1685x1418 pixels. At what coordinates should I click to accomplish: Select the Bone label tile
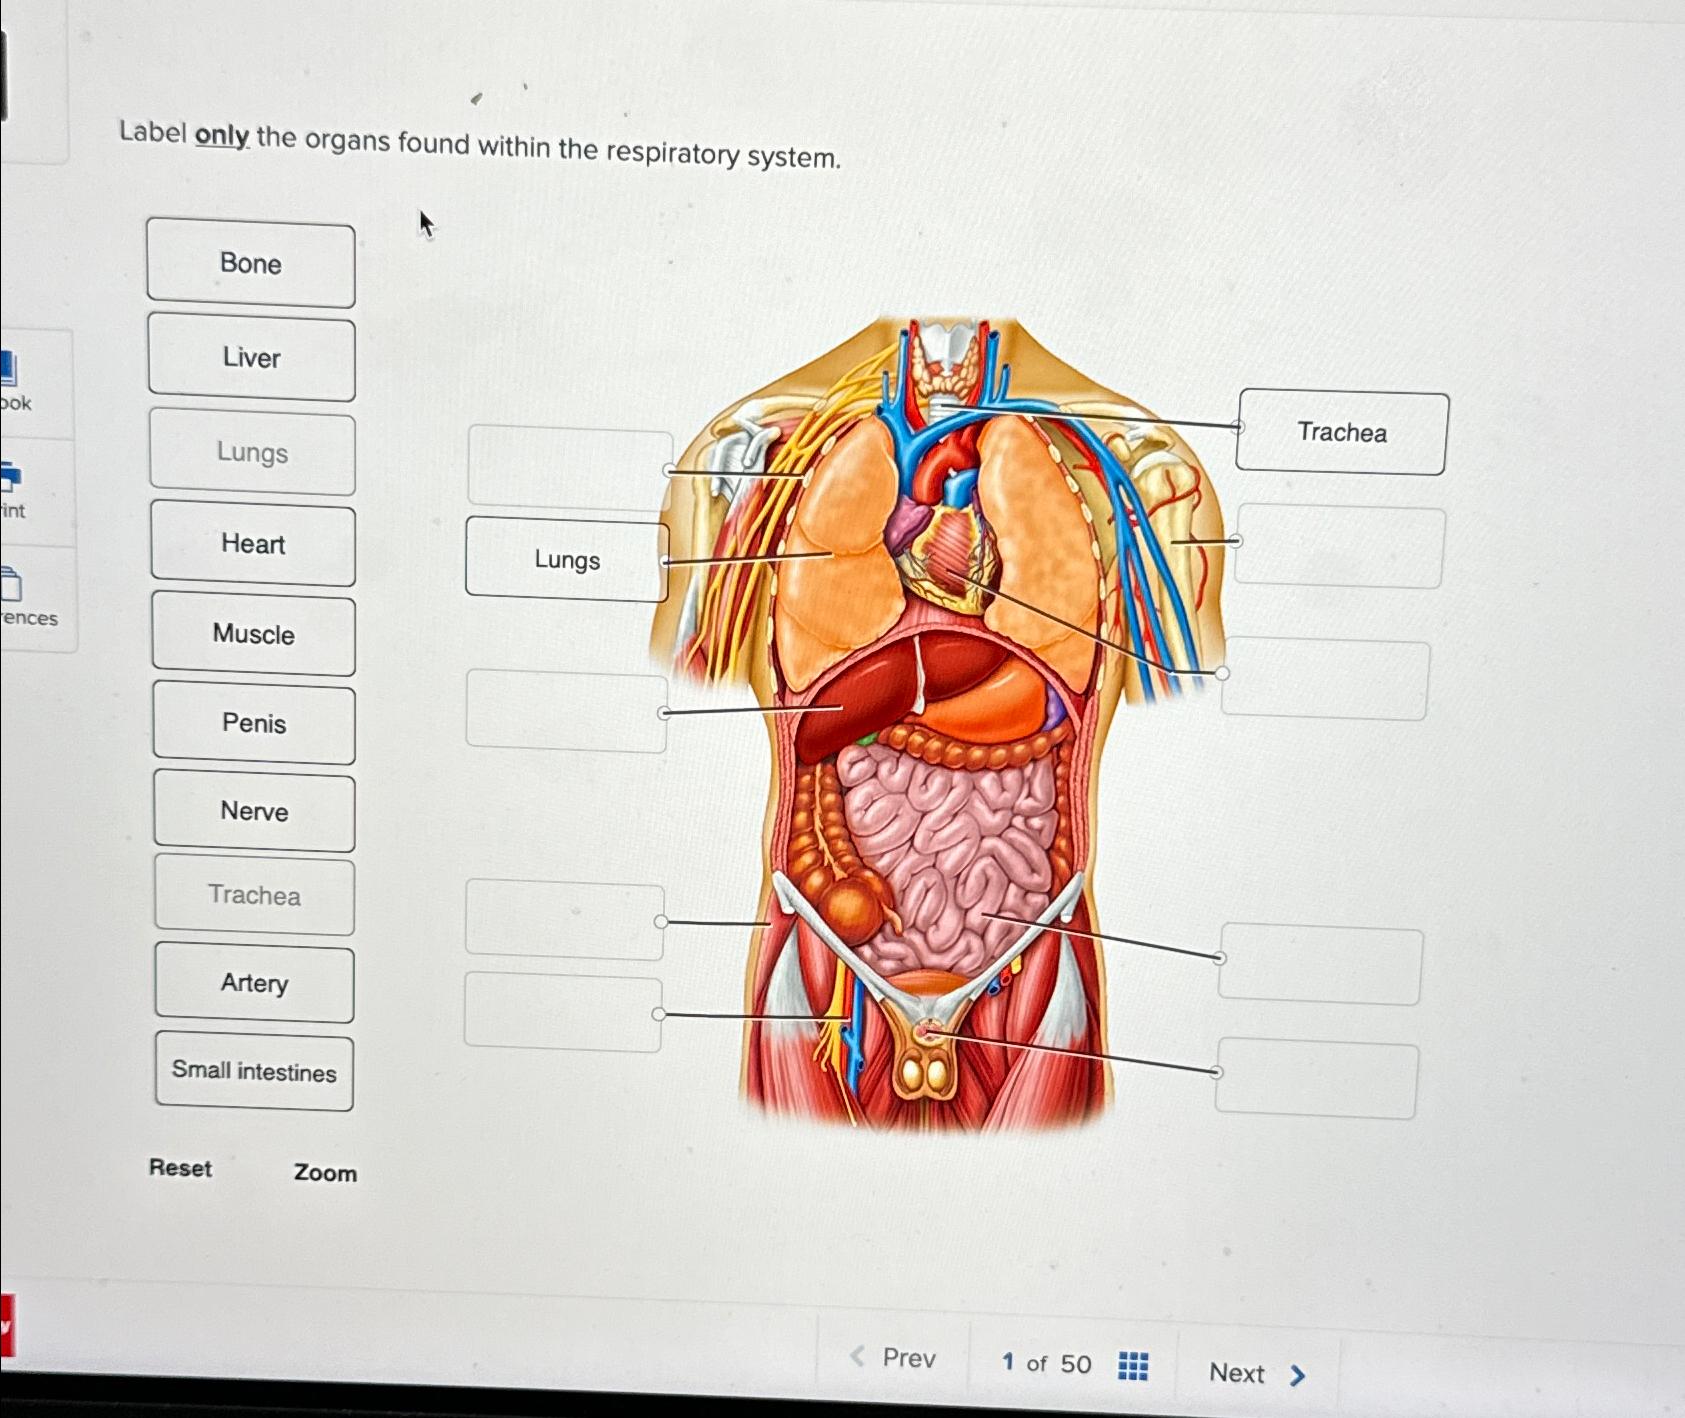pos(251,263)
